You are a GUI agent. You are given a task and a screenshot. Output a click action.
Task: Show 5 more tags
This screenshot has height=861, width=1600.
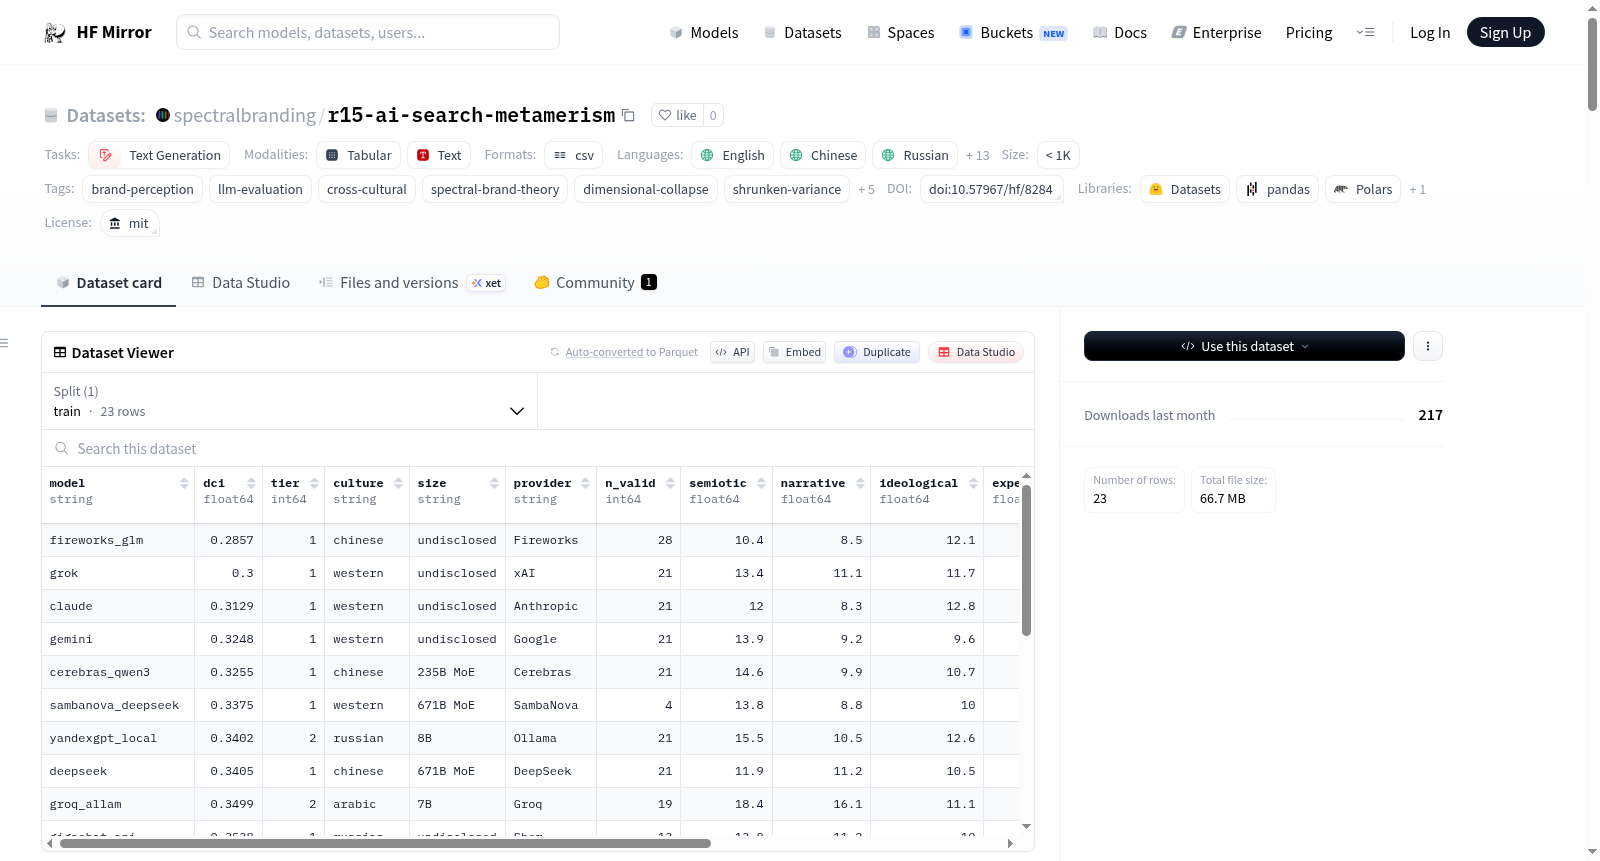[x=866, y=189]
